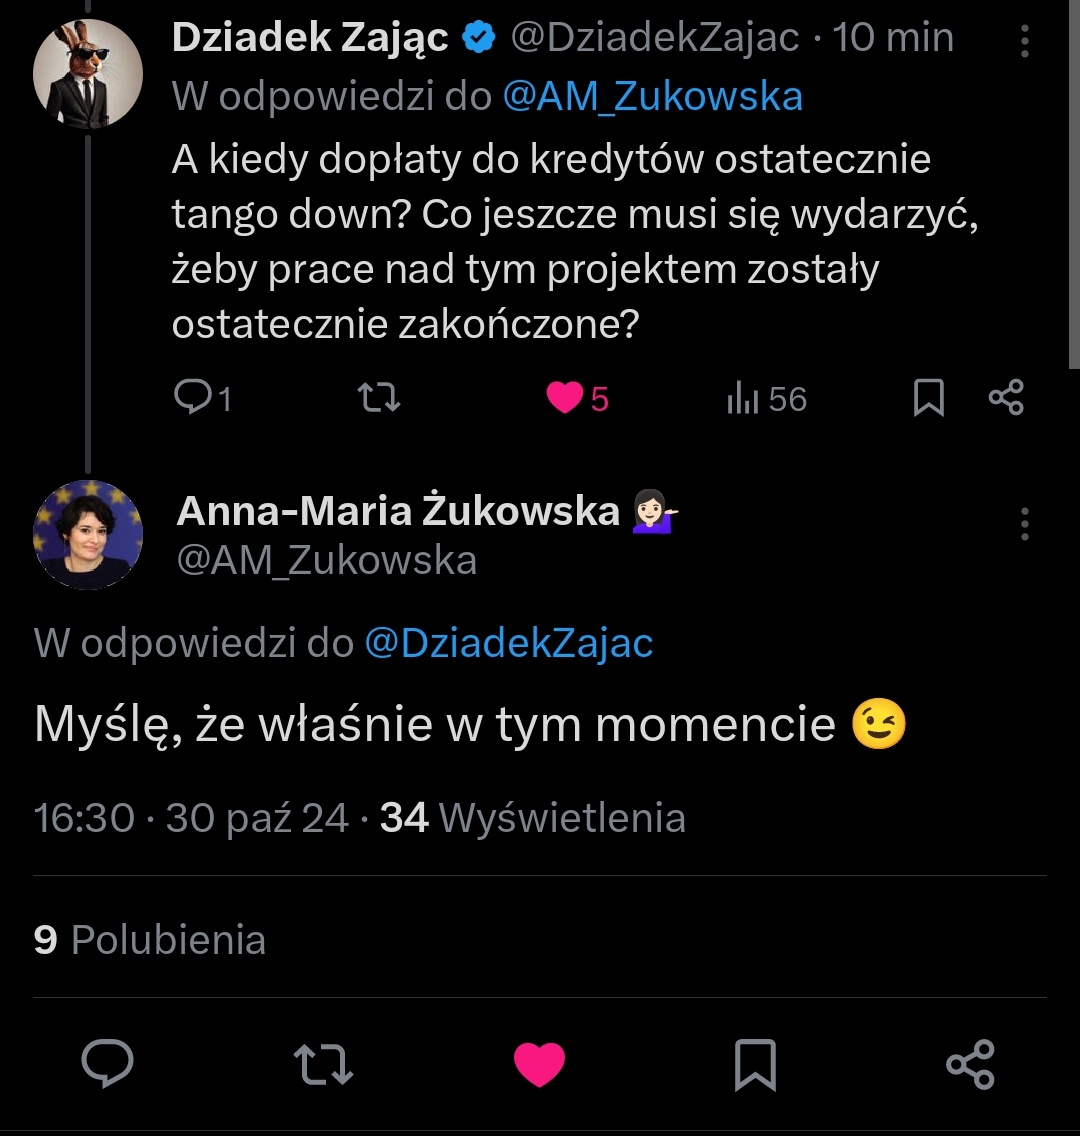Reply to Anna-Maria Żukowska's tweet
This screenshot has height=1136, width=1080.
click(107, 1063)
